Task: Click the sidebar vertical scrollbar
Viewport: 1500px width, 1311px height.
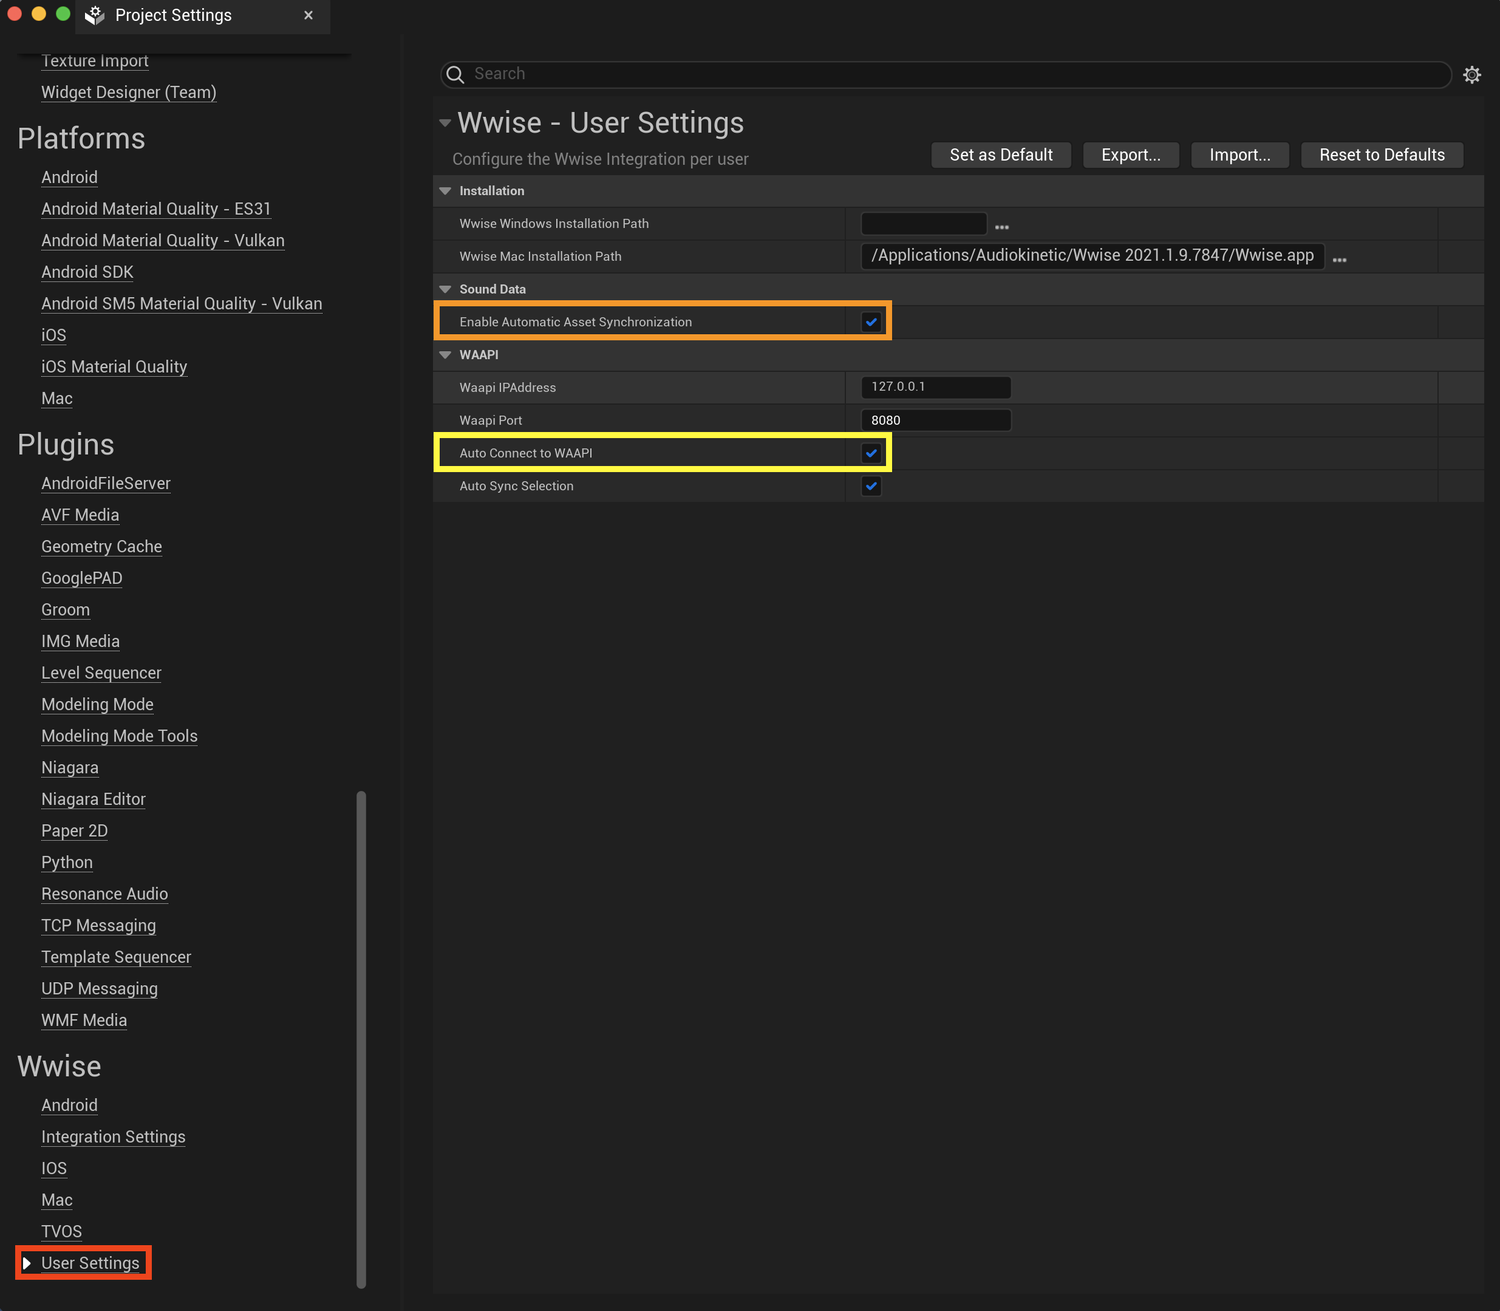Action: coord(361,1040)
